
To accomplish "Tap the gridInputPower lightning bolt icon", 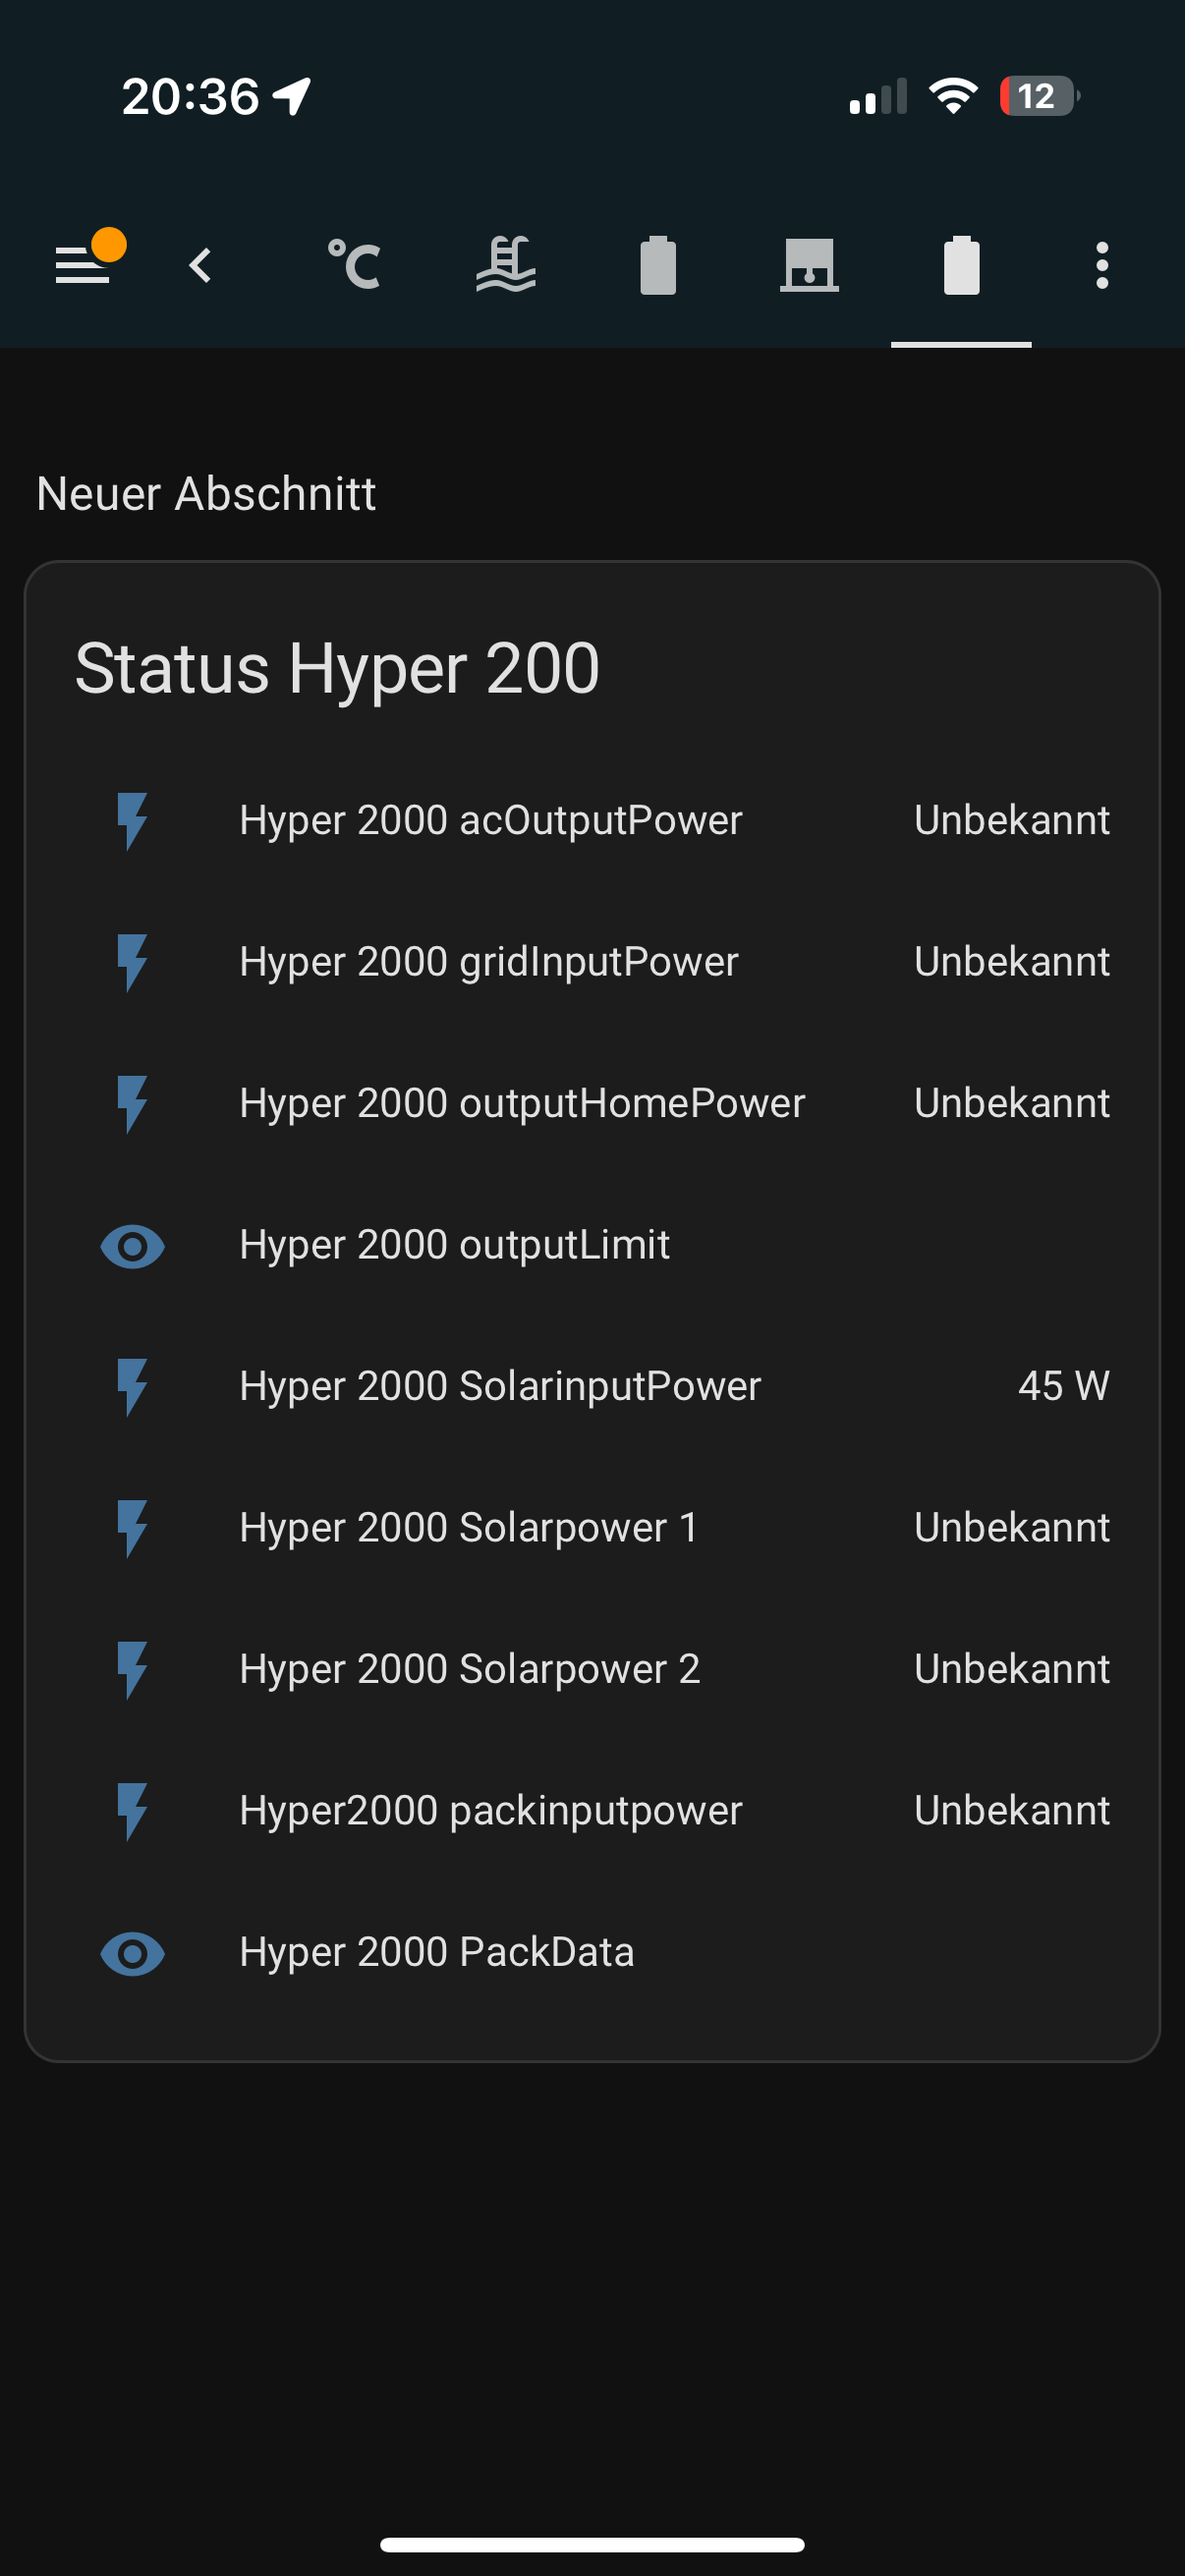I will (132, 962).
